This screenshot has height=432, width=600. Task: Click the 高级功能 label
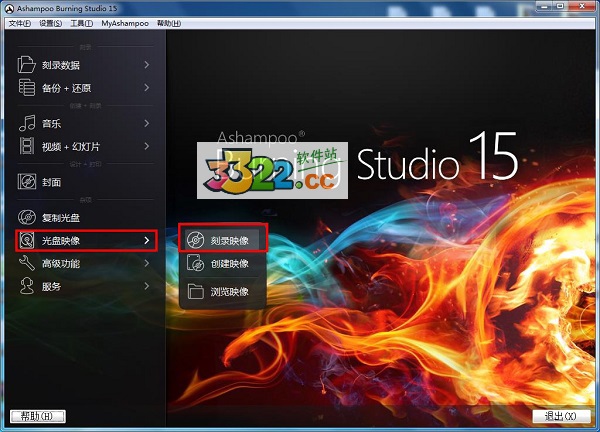(61, 264)
